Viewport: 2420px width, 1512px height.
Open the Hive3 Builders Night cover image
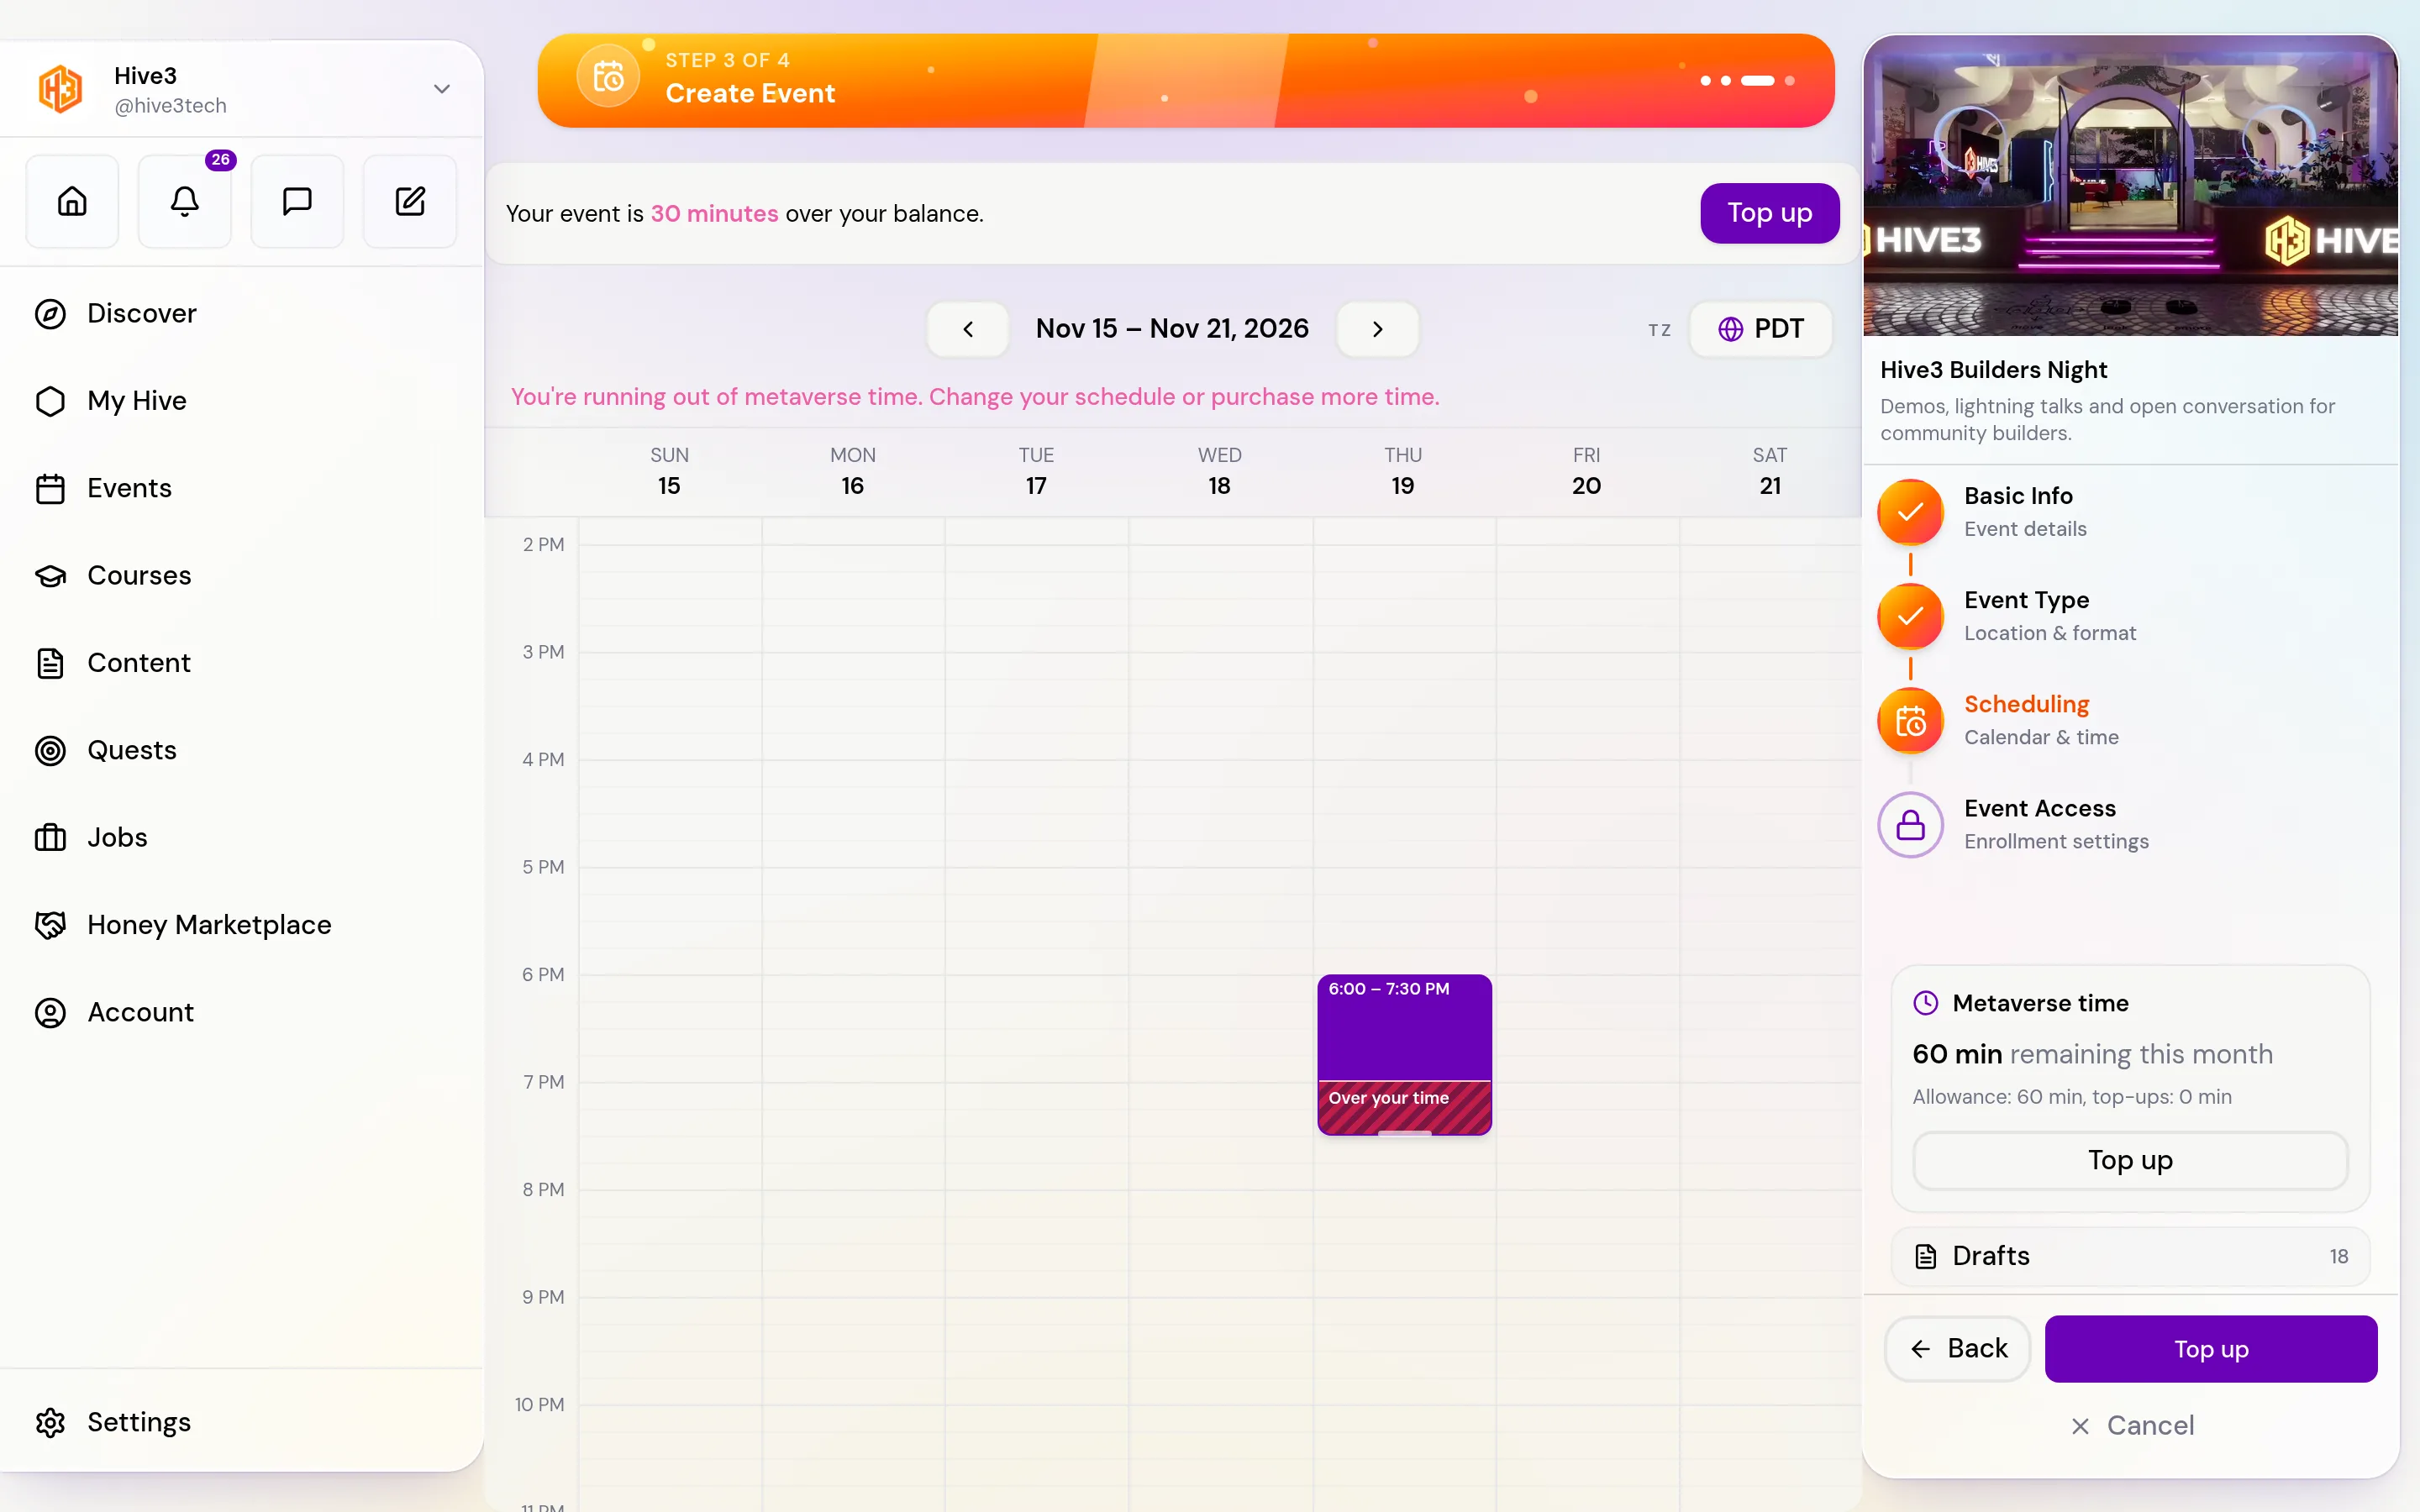2130,186
